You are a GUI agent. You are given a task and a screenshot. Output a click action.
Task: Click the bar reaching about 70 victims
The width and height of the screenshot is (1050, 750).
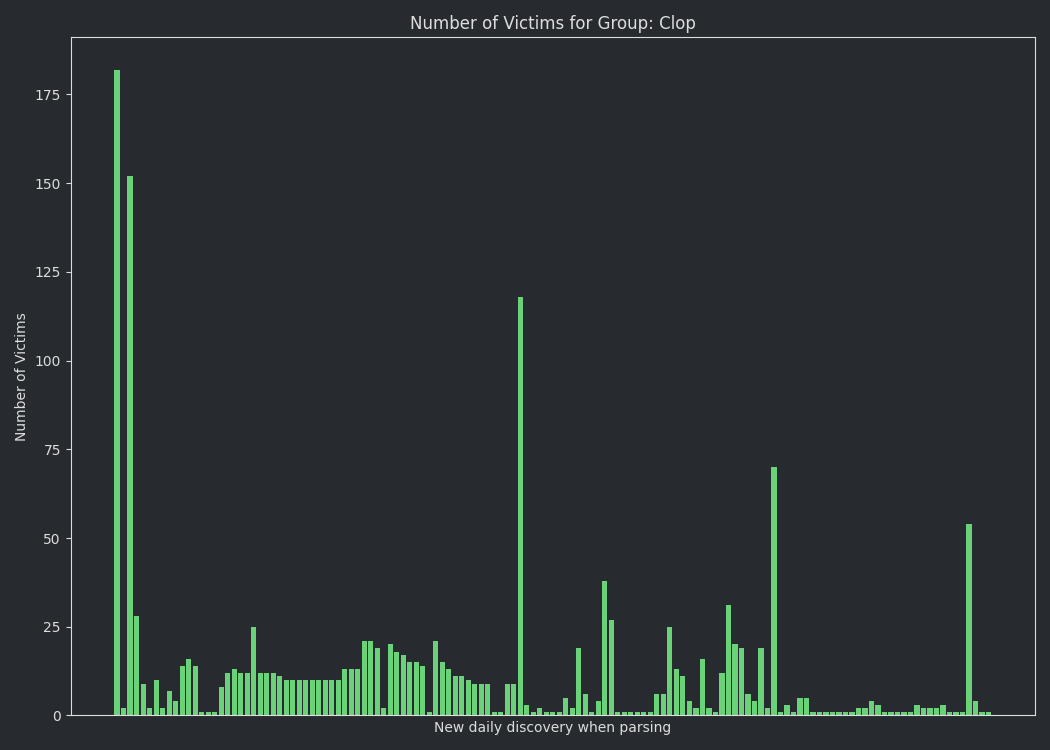coord(774,591)
